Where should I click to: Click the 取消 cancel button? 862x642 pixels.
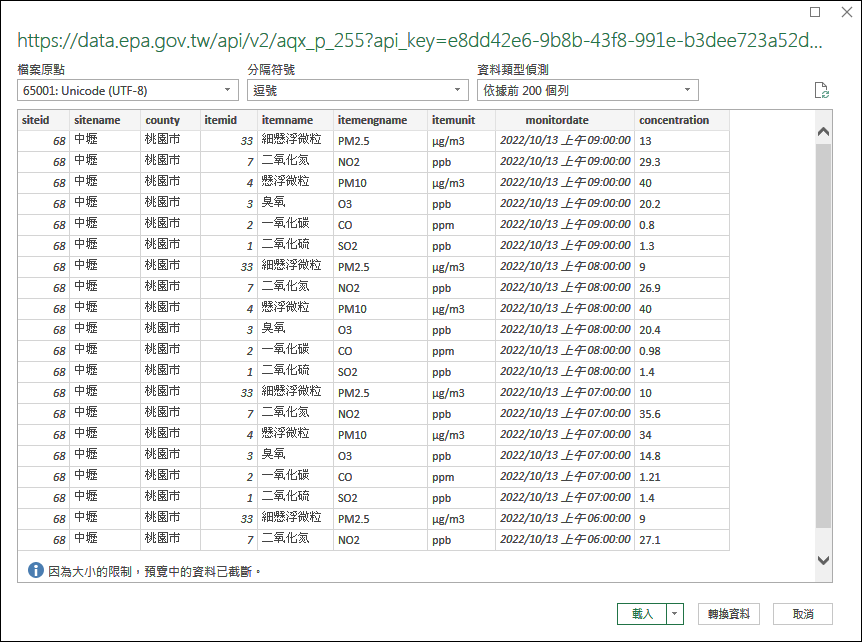[x=803, y=614]
